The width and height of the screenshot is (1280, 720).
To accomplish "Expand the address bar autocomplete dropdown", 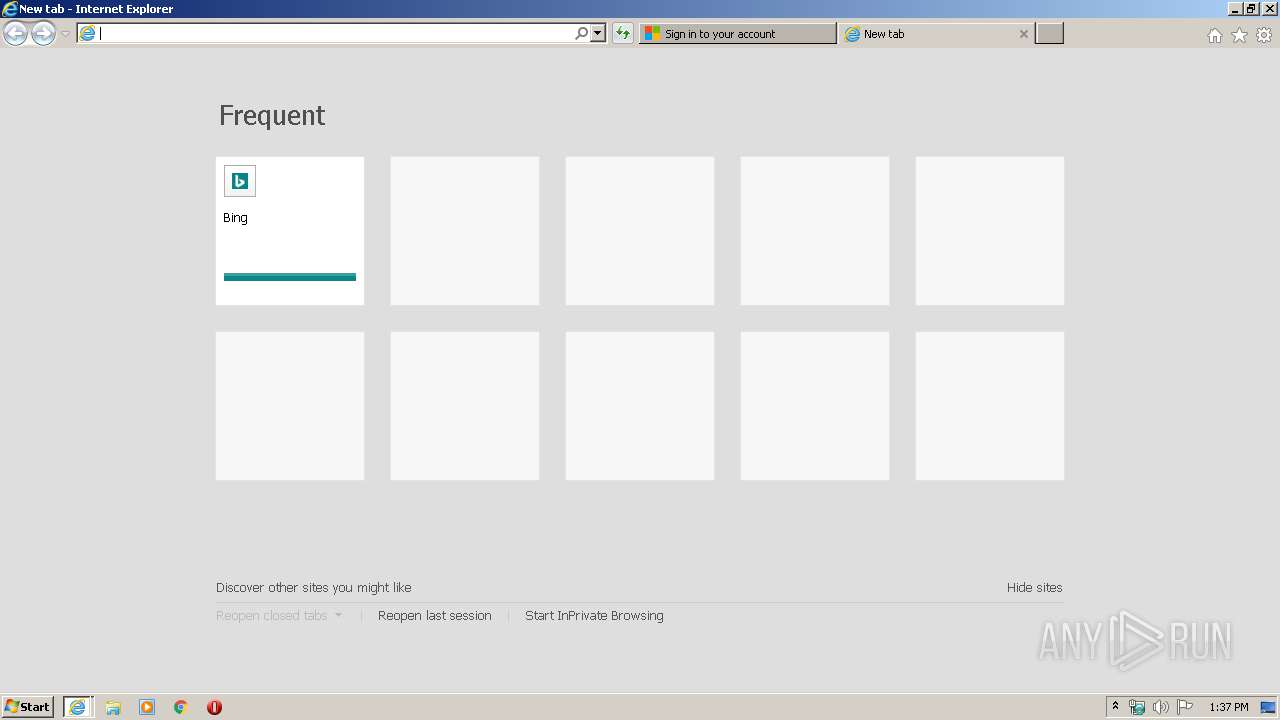I will pyautogui.click(x=598, y=33).
